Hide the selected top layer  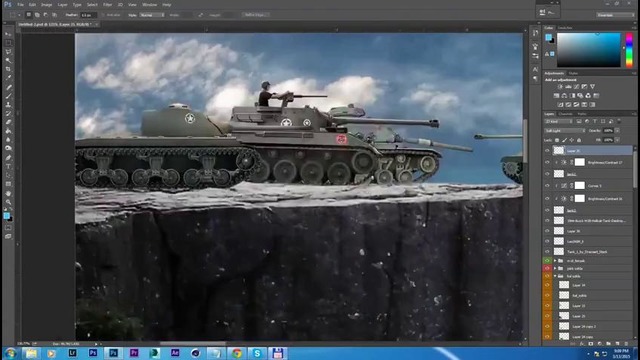(x=547, y=151)
